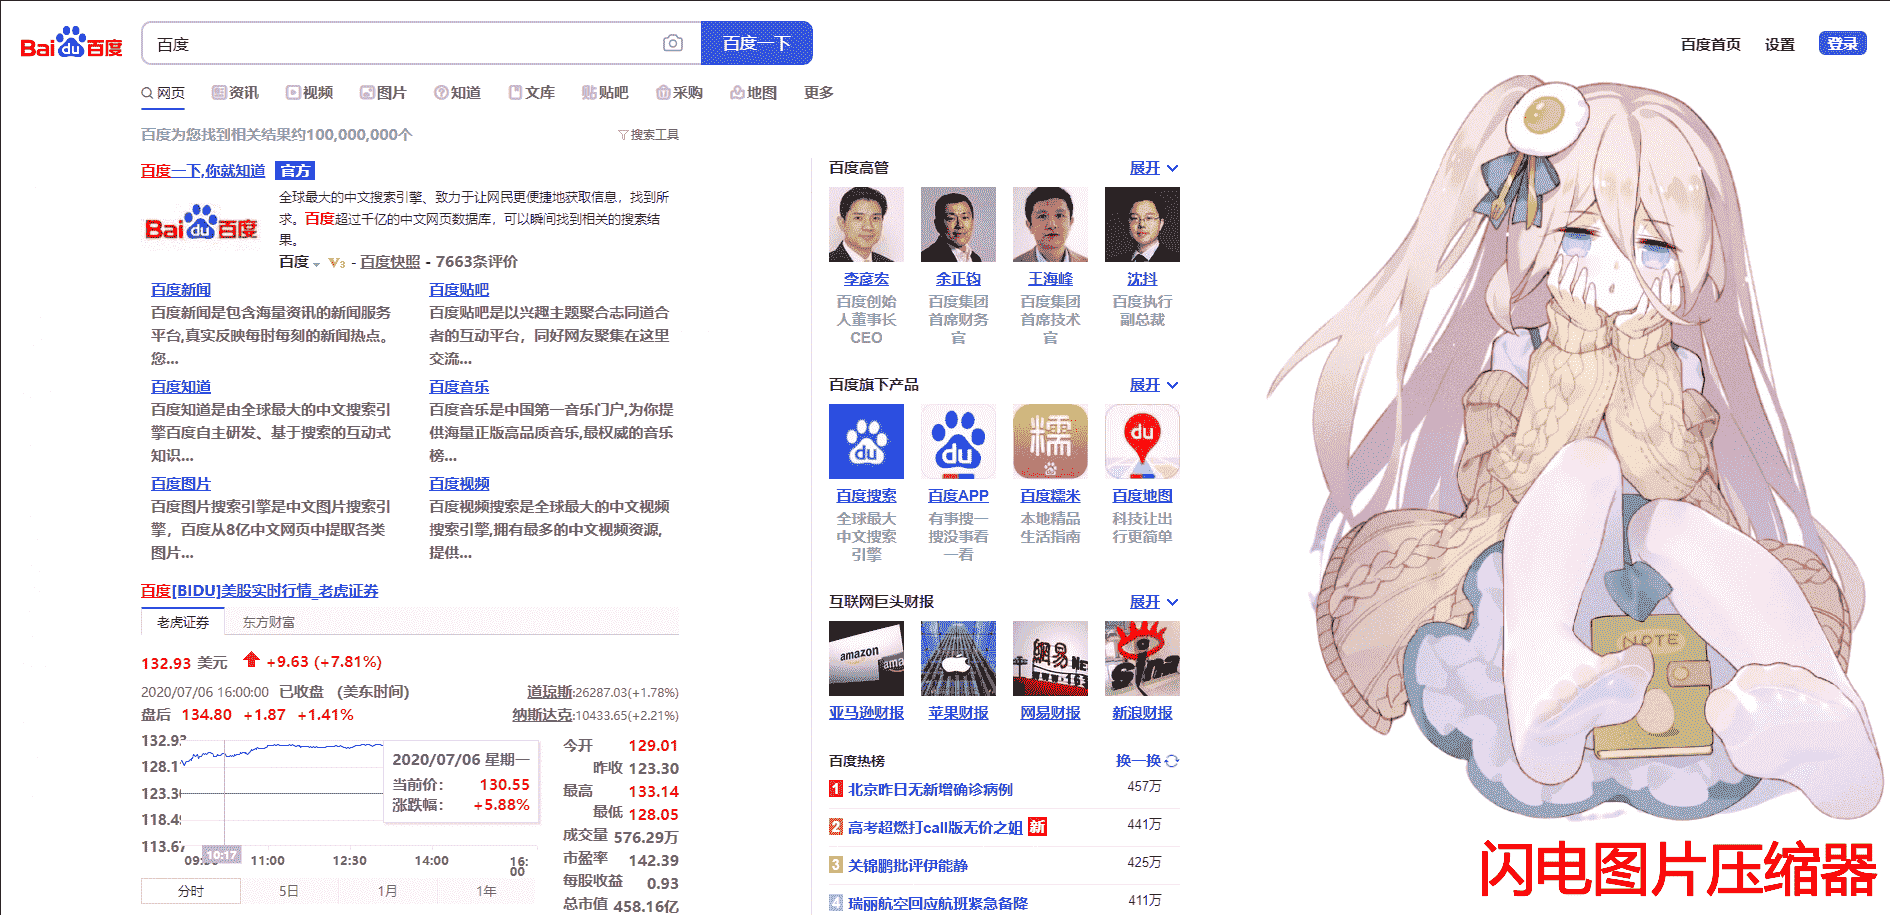
Task: Select the 1月 chart range
Action: [387, 890]
